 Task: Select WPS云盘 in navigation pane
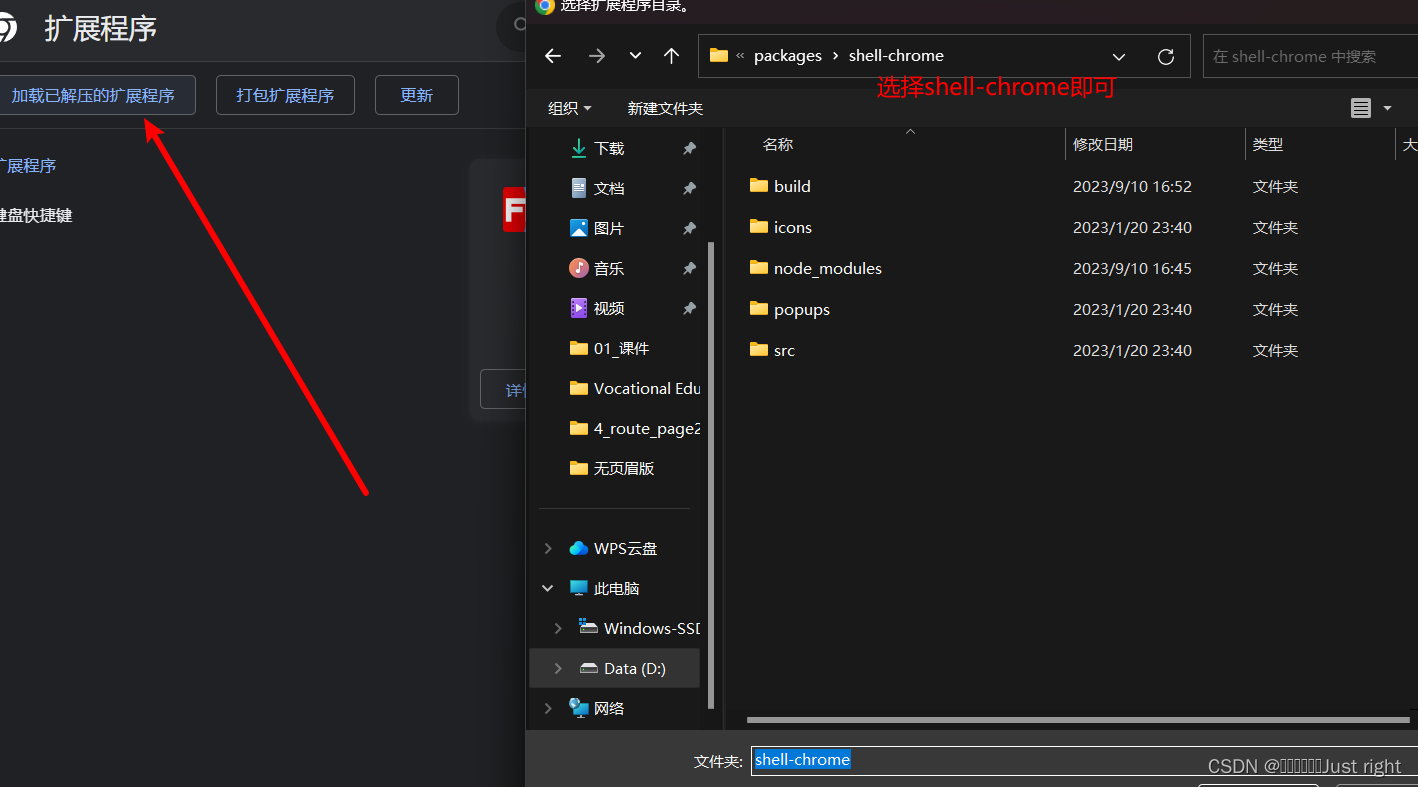pyautogui.click(x=613, y=548)
